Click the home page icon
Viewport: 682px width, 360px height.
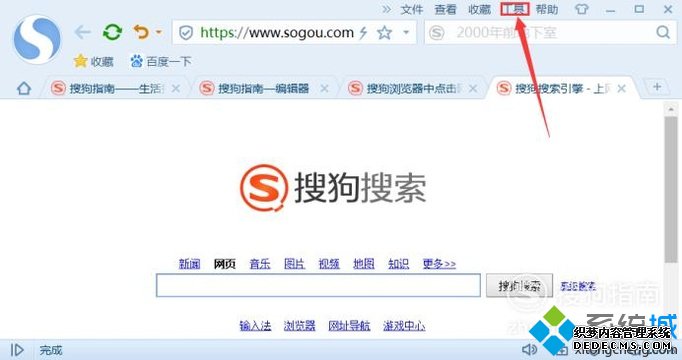(24, 88)
